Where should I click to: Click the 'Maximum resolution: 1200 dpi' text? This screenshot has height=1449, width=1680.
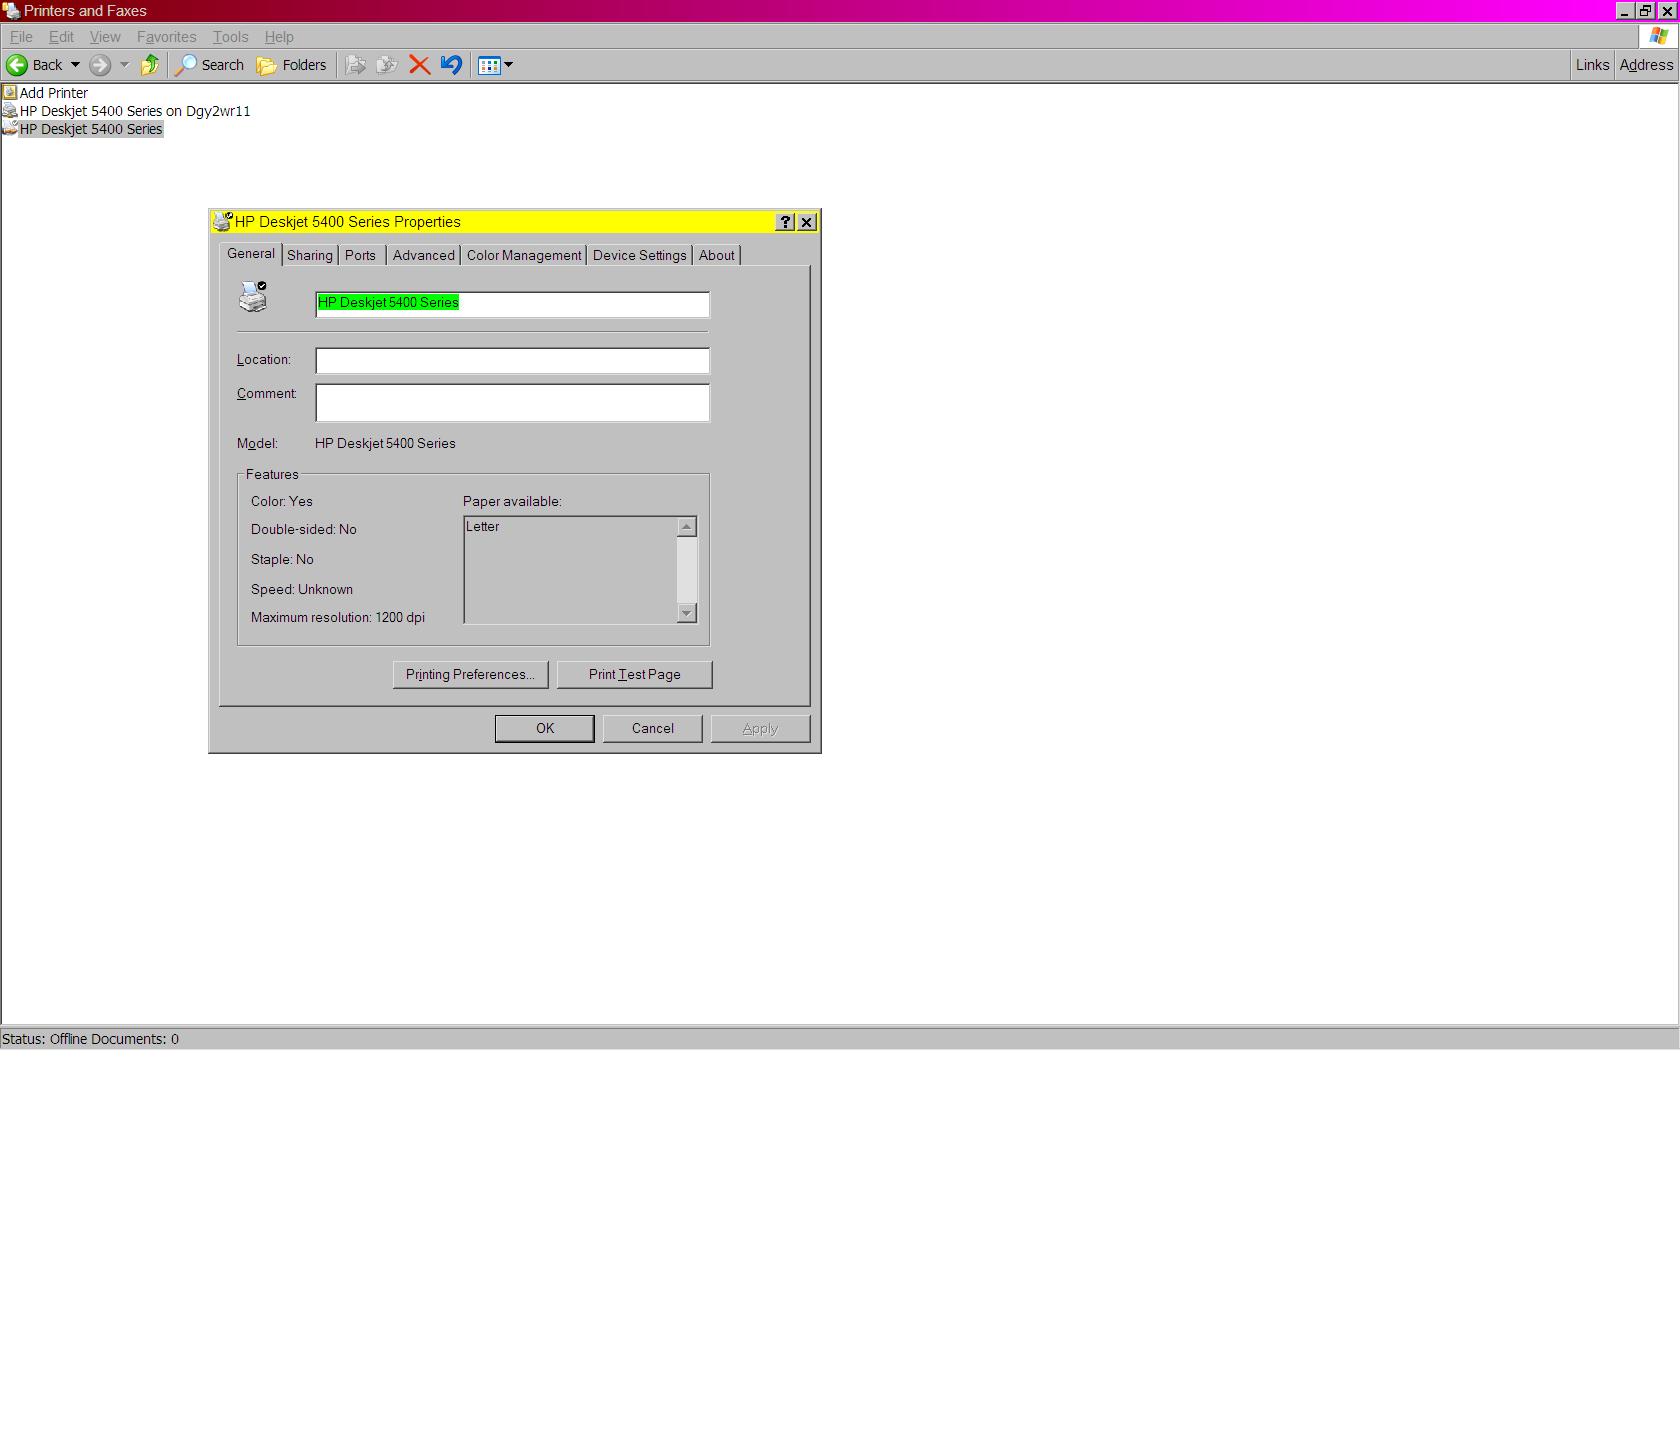point(338,618)
